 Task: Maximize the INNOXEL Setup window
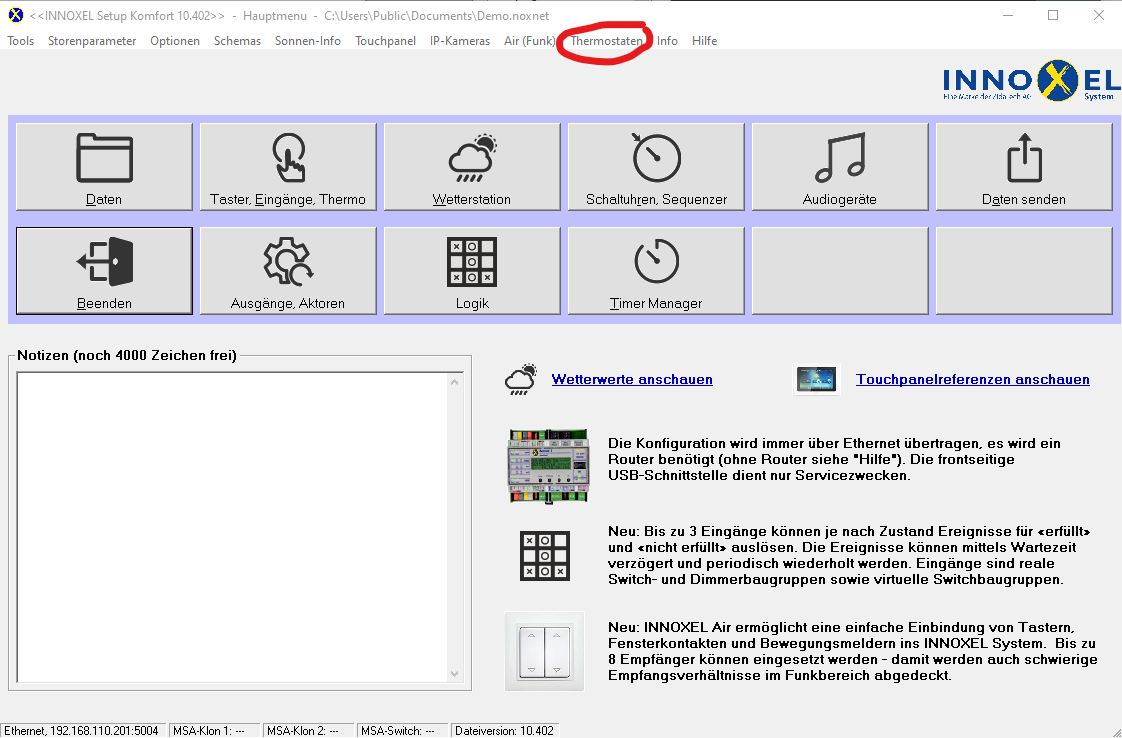click(1053, 15)
